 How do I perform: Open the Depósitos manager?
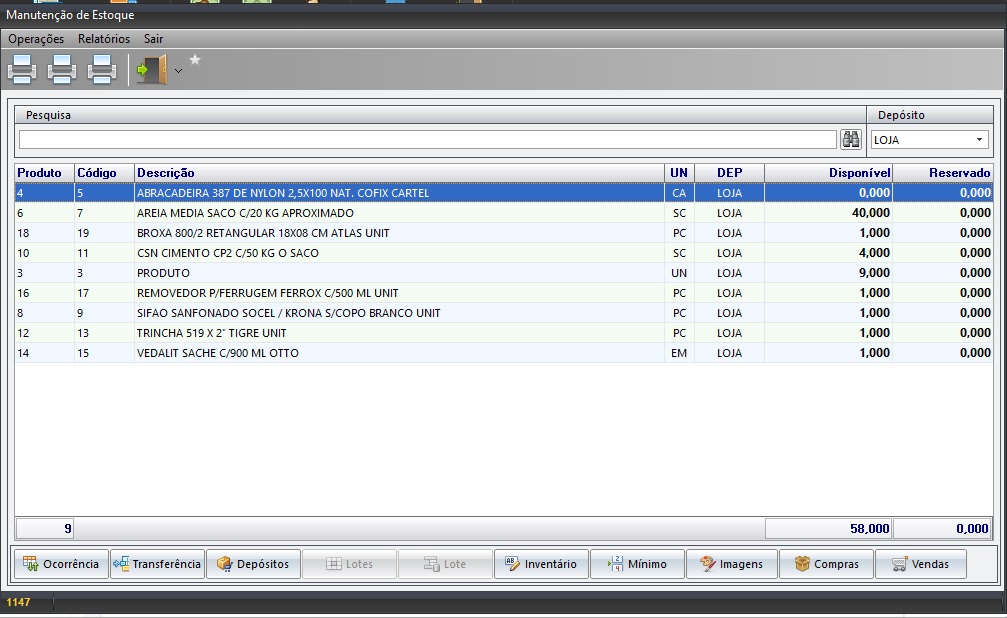pos(253,564)
